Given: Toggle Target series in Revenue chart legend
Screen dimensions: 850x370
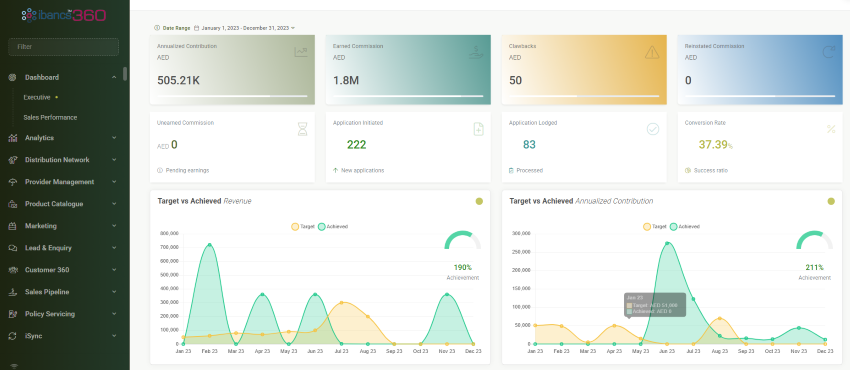Looking at the screenshot, I should [302, 226].
